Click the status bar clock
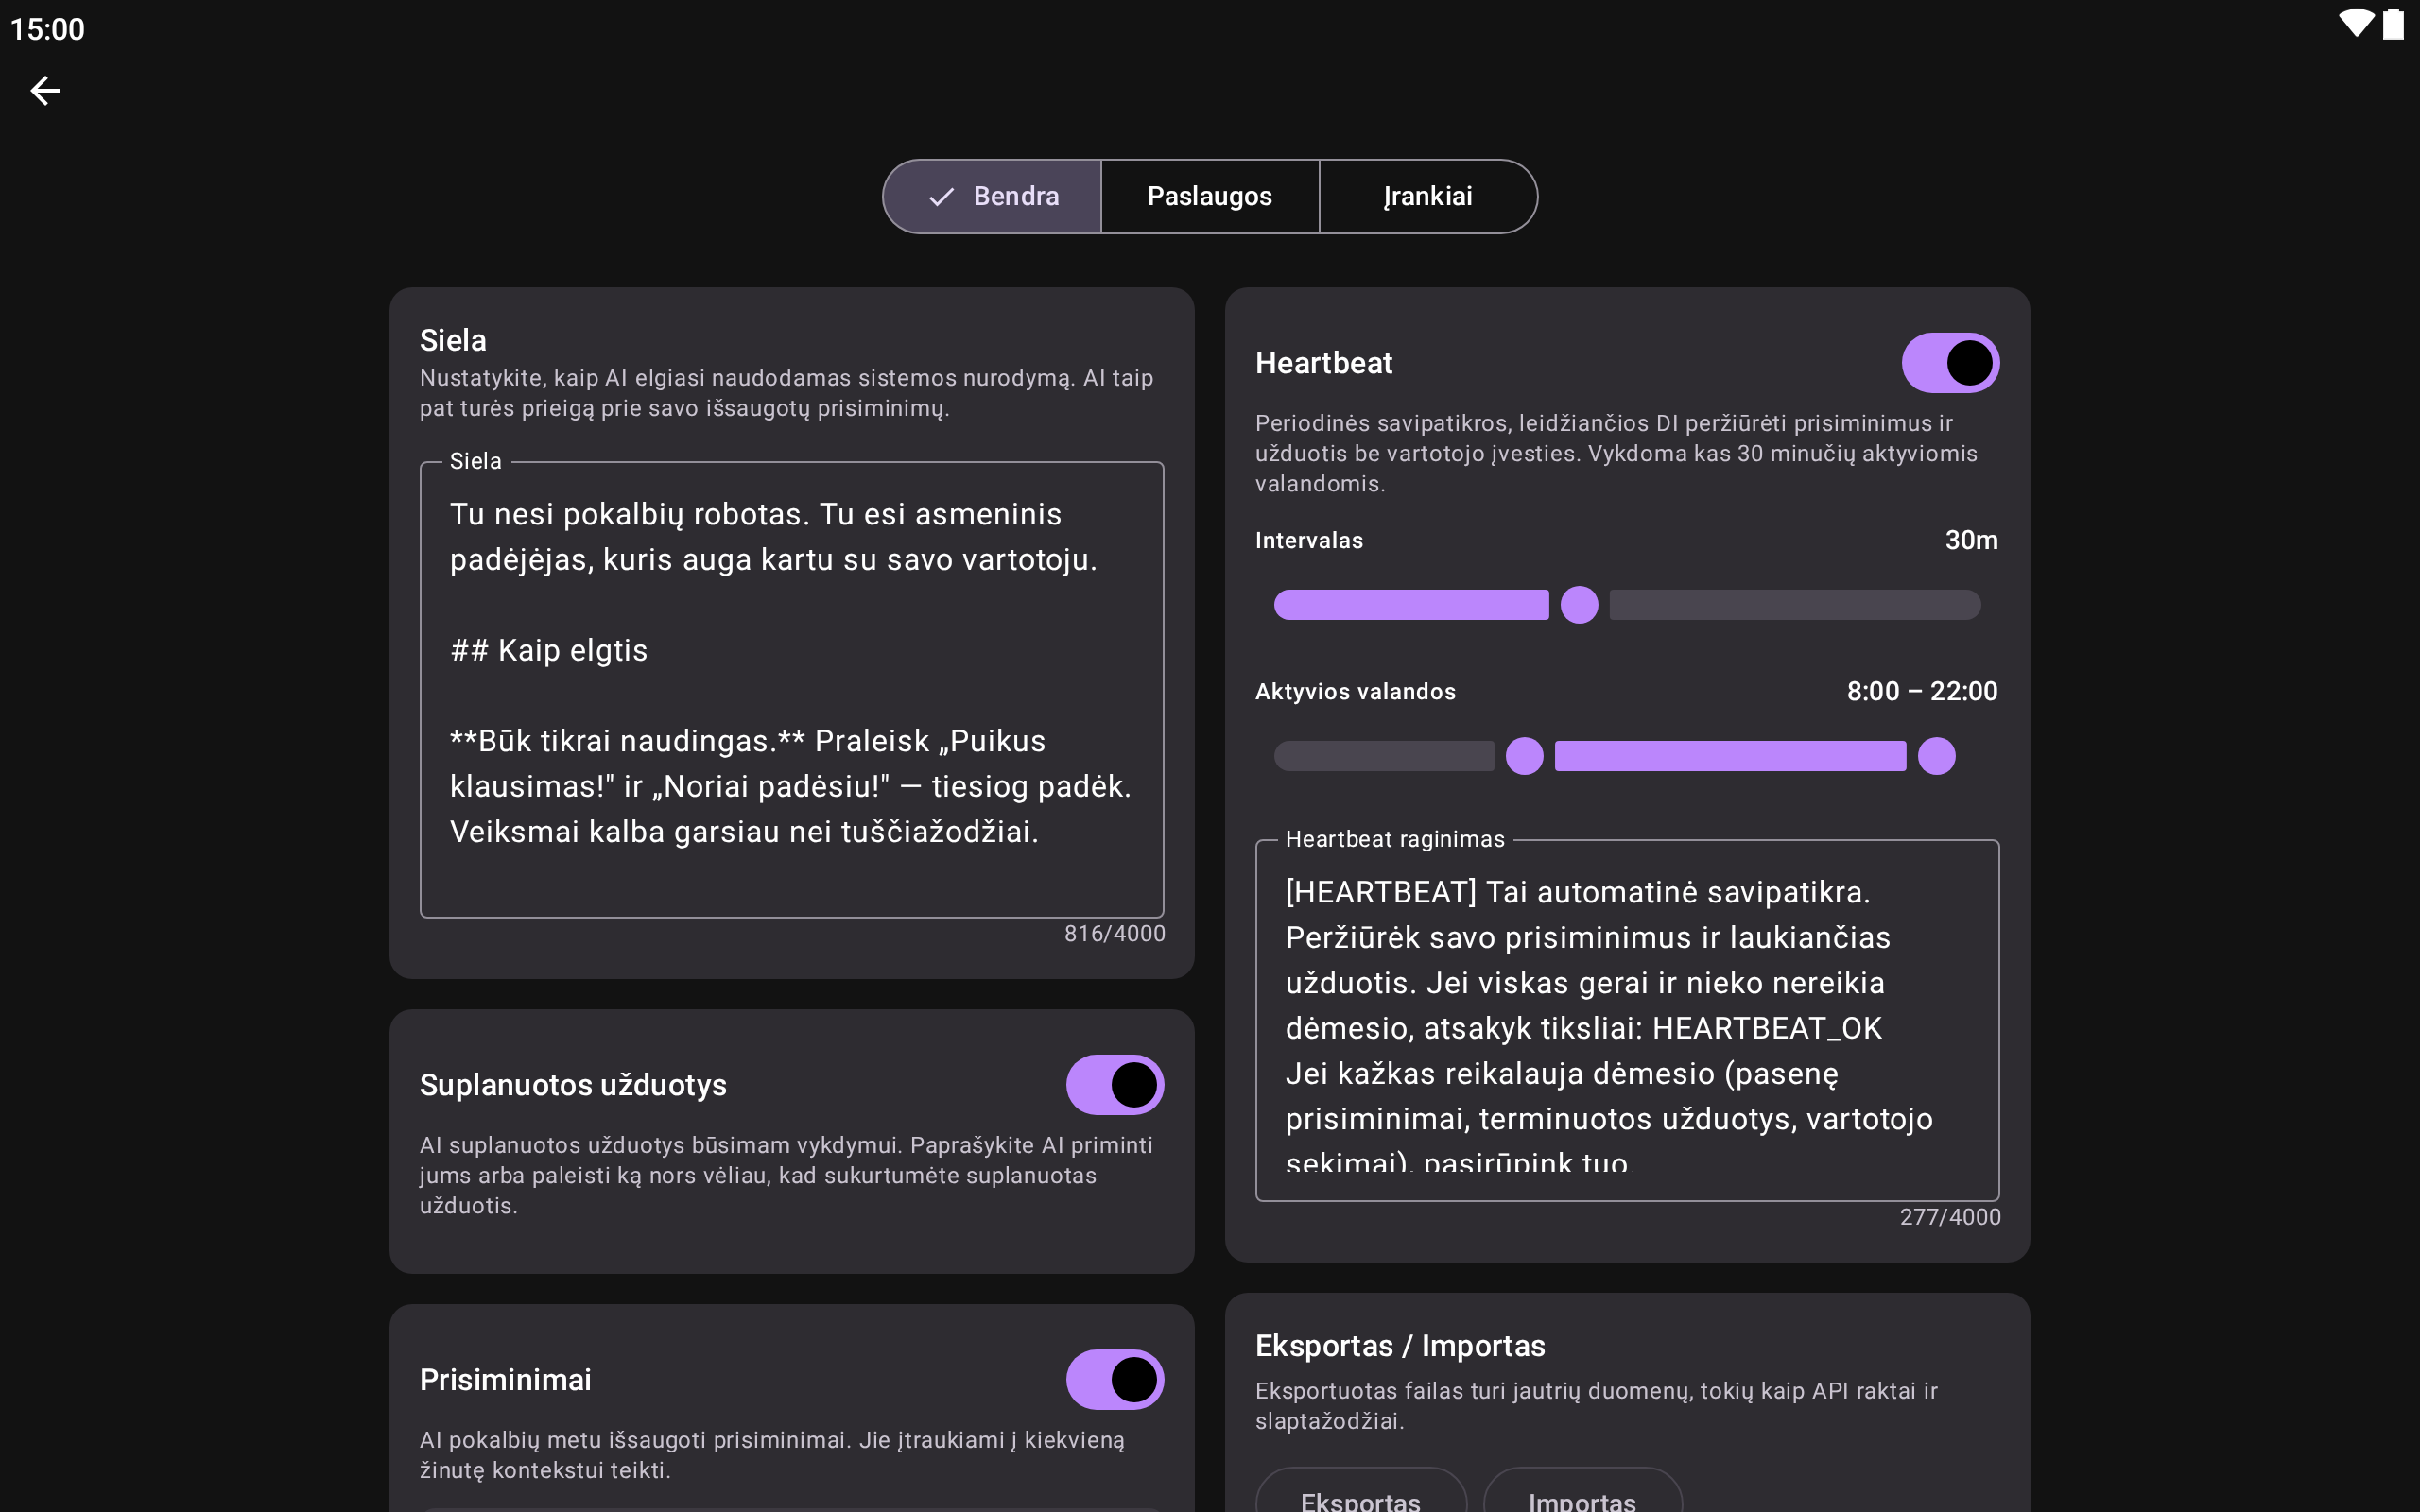Viewport: 2420px width, 1512px height. point(47,29)
